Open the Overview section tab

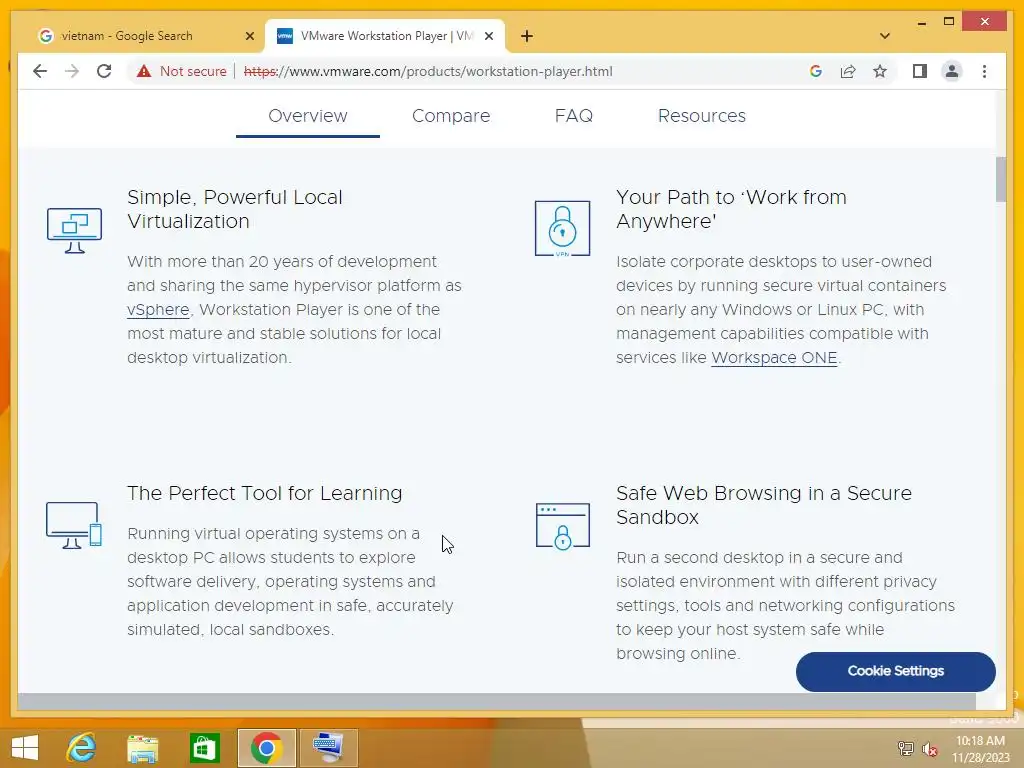(x=308, y=116)
